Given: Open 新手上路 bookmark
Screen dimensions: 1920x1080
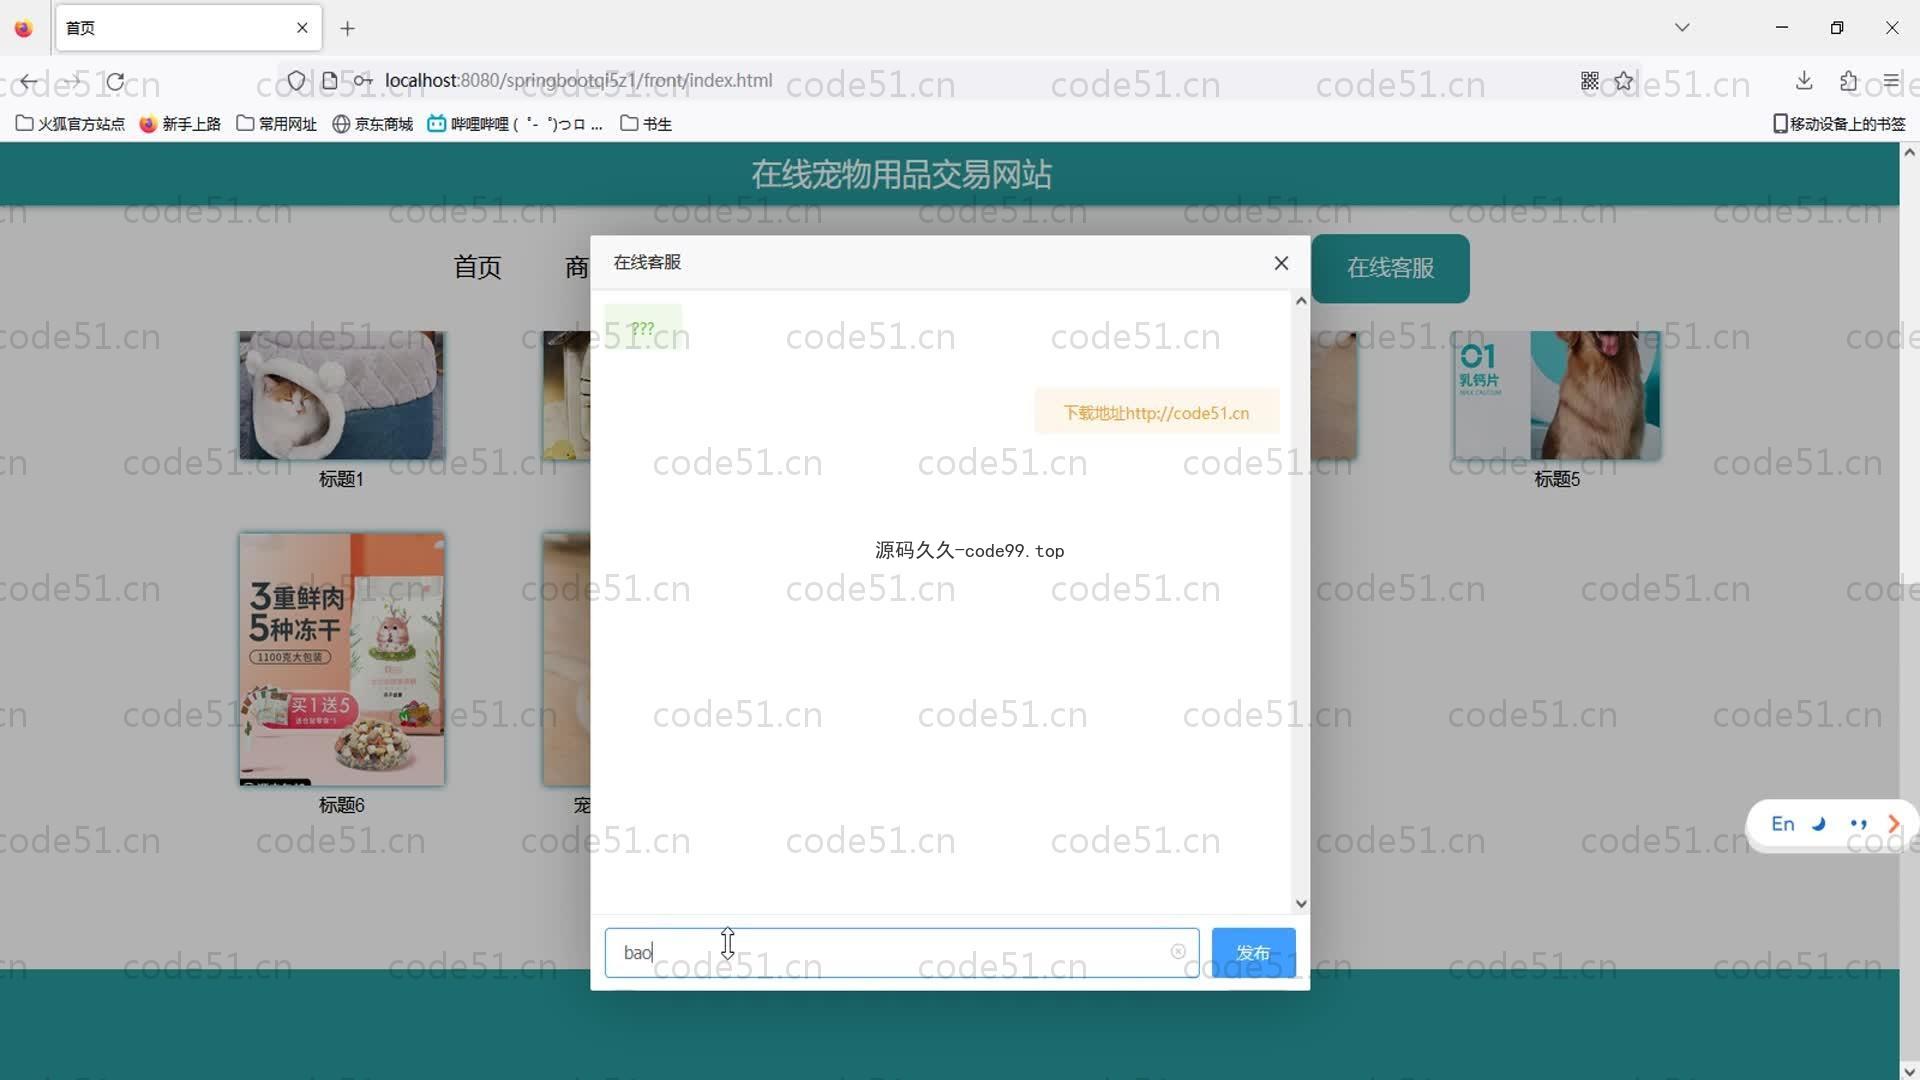Looking at the screenshot, I should pyautogui.click(x=180, y=123).
